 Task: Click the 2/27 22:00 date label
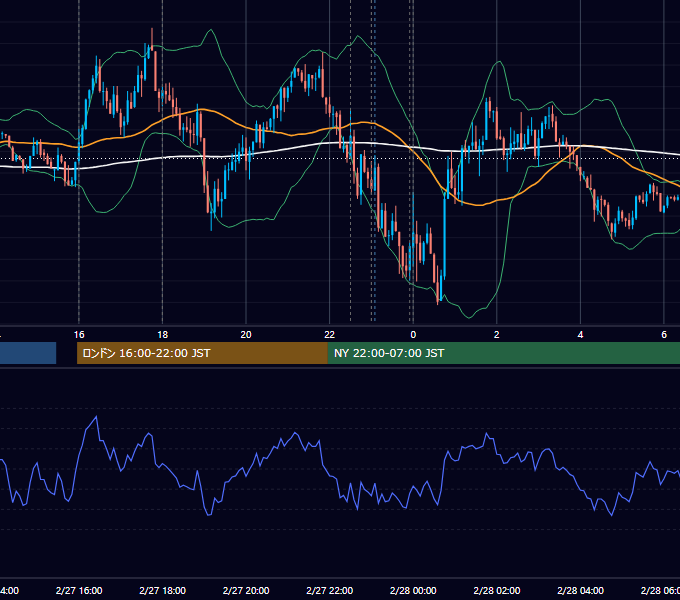pyautogui.click(x=330, y=590)
